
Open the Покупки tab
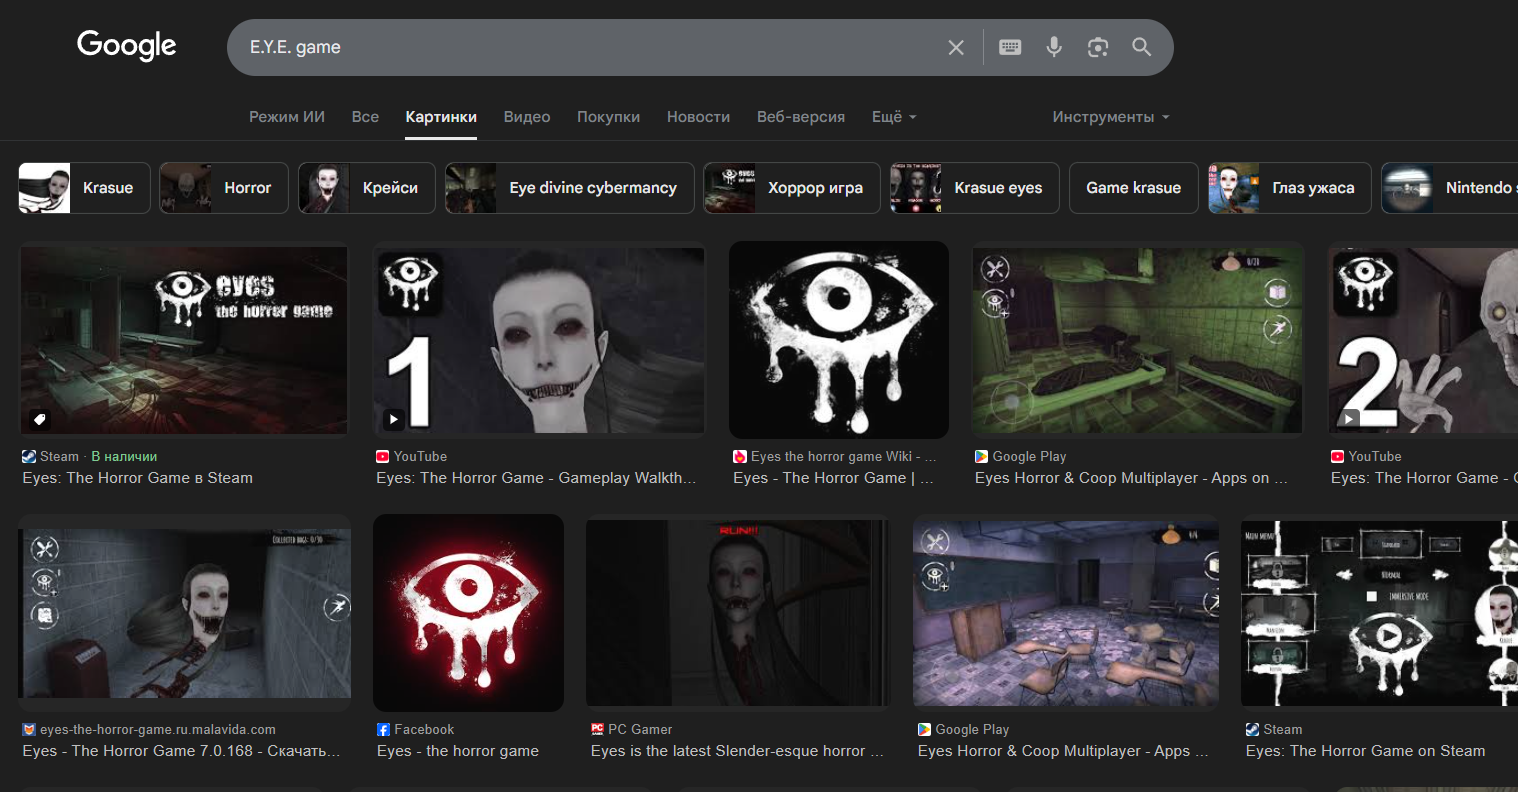pos(608,117)
